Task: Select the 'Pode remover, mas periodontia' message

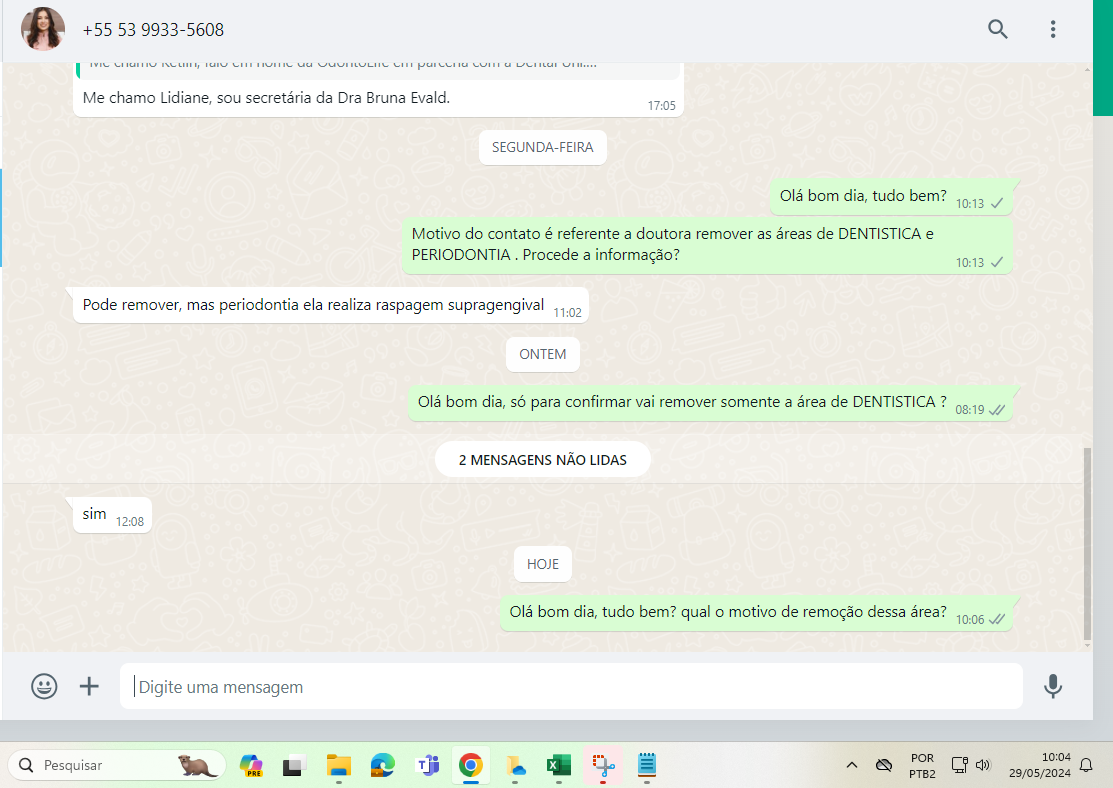Action: coord(331,305)
